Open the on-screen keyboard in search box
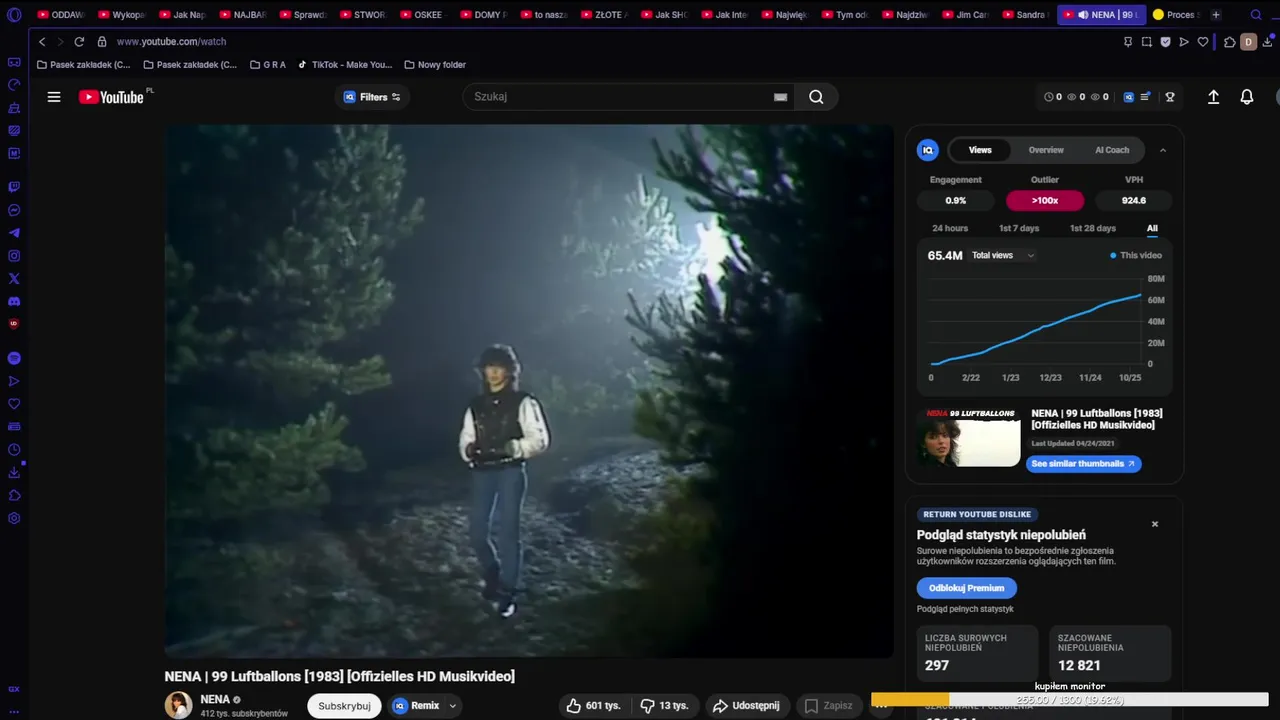The height and width of the screenshot is (720, 1280). [x=781, y=97]
